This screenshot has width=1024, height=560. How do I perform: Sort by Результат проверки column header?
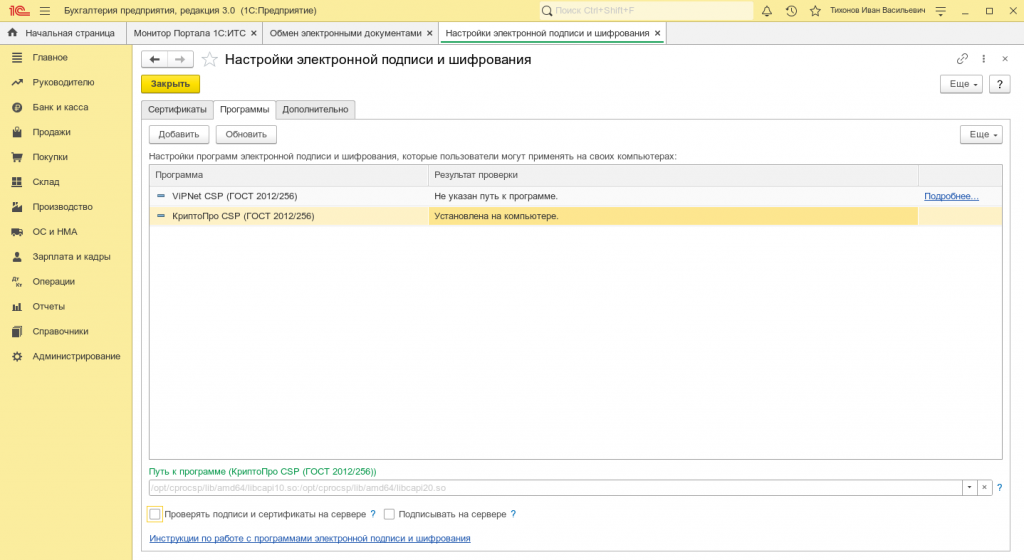click(673, 175)
